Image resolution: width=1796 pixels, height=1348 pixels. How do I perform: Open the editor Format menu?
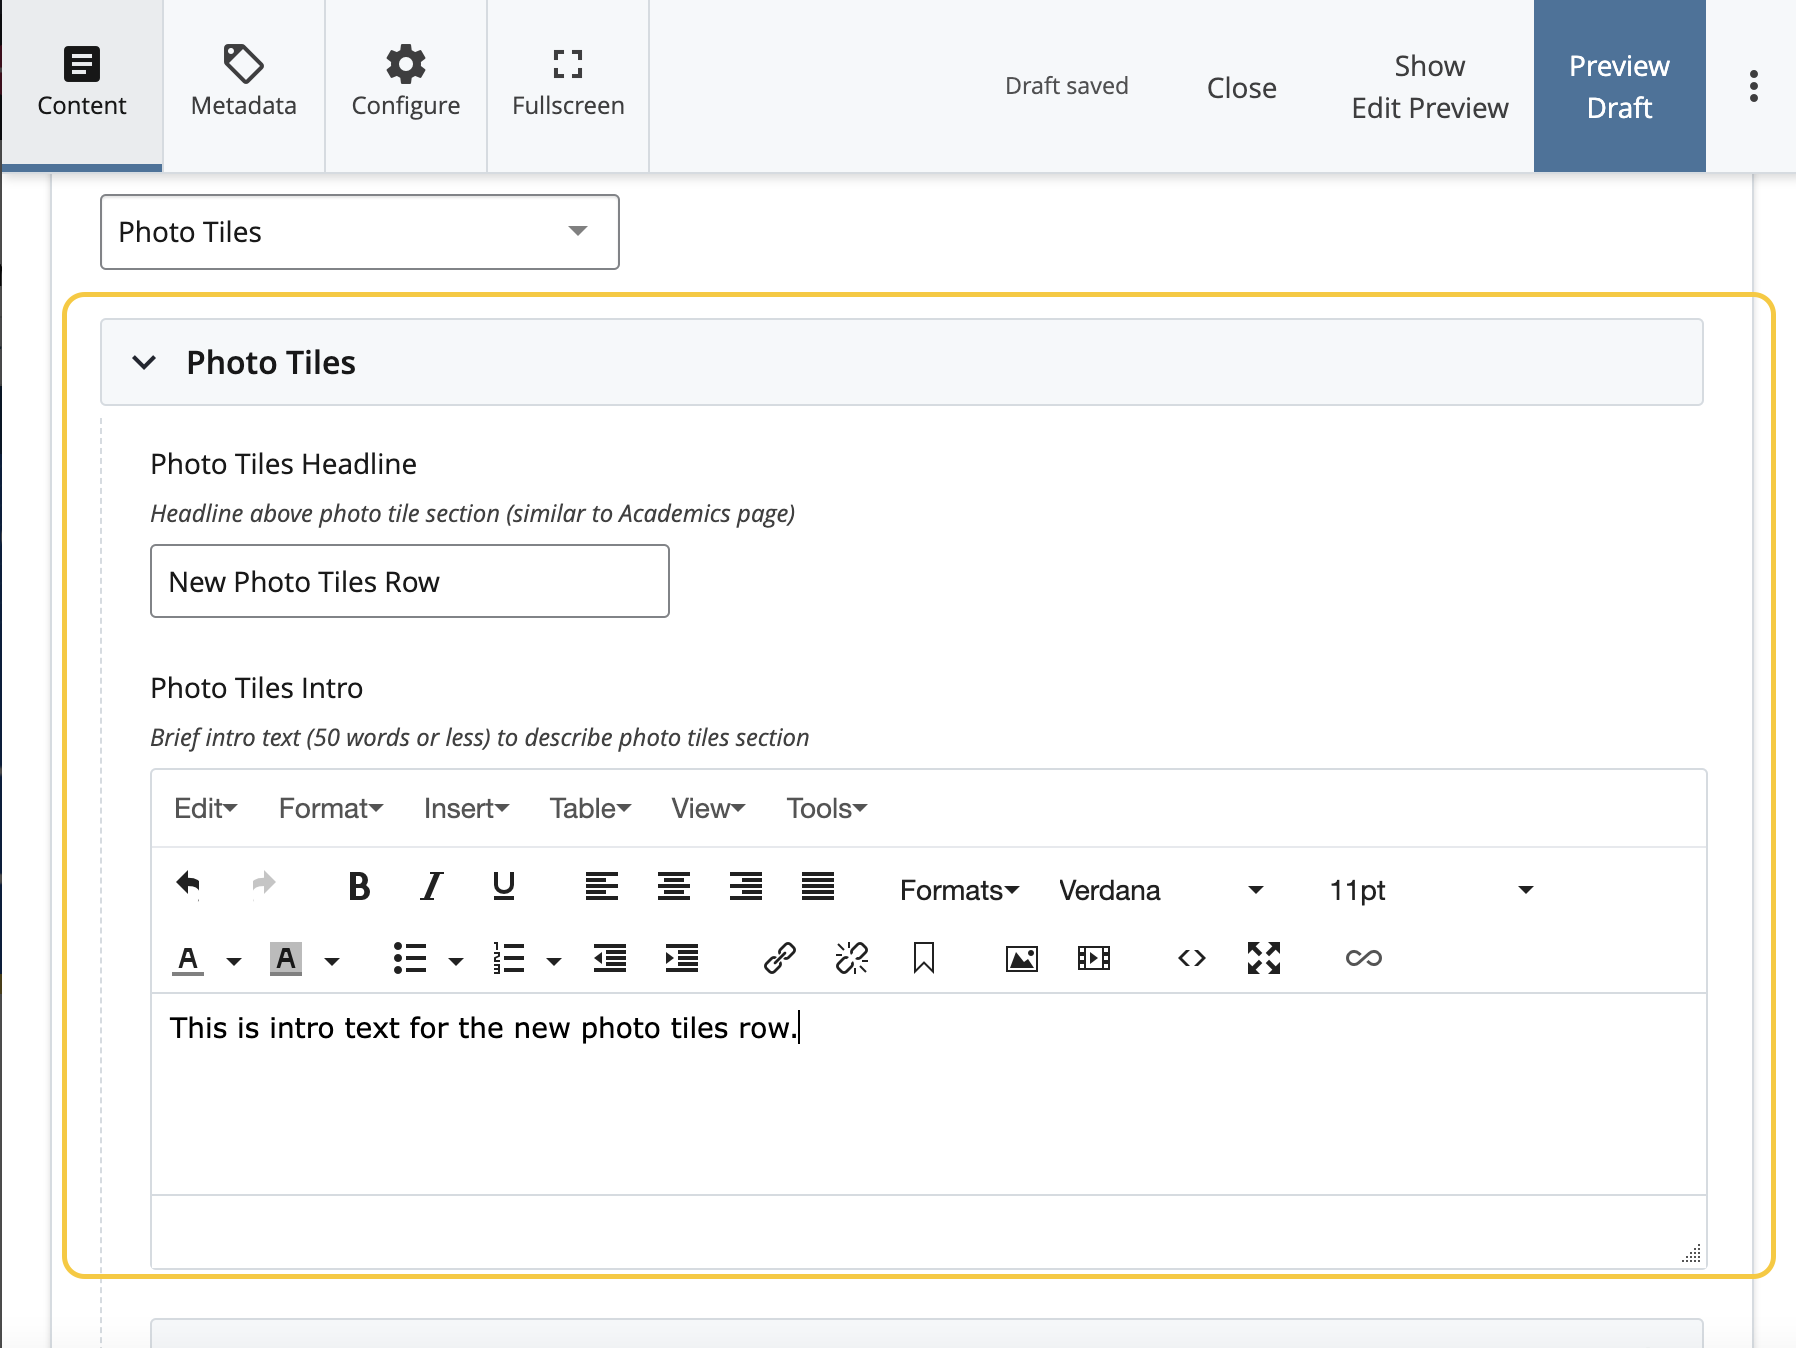point(331,808)
